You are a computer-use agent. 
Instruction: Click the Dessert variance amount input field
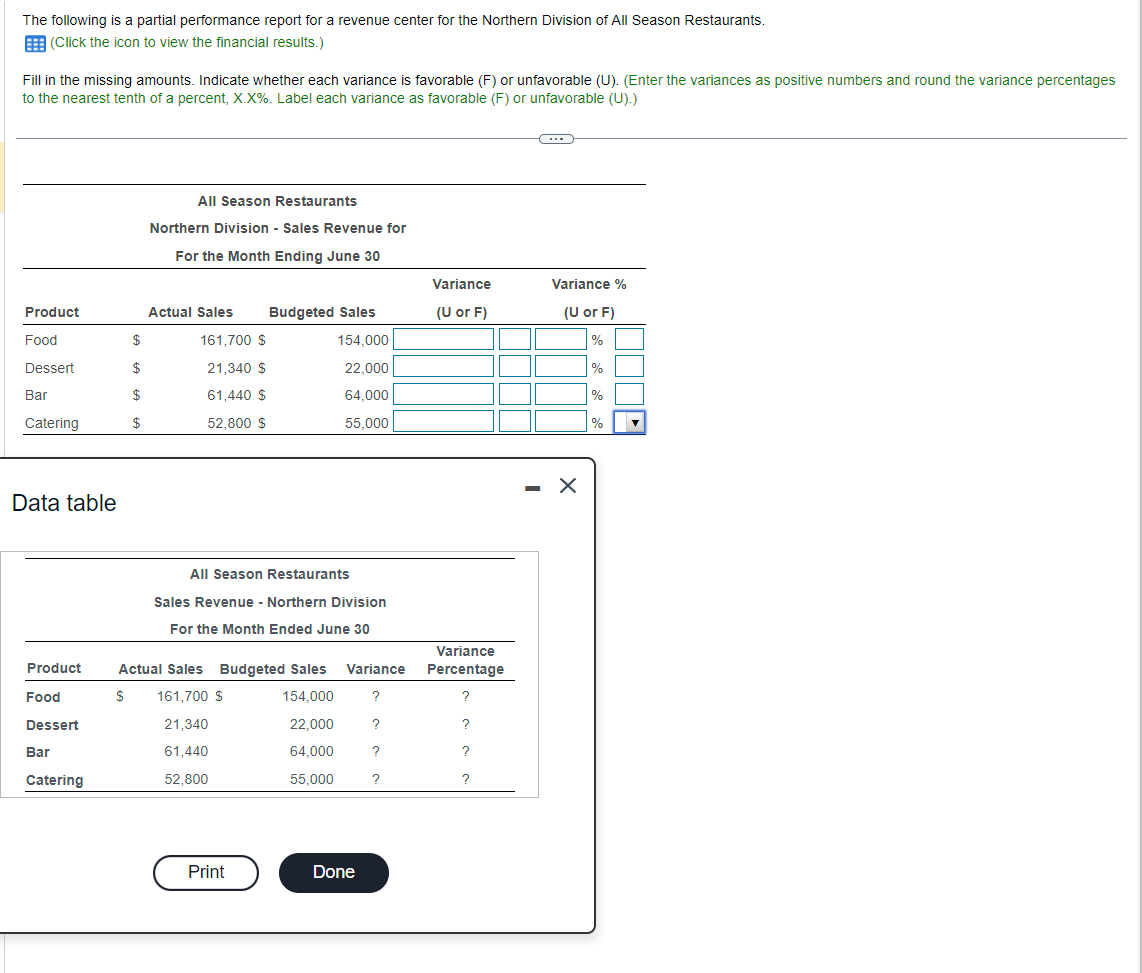(445, 366)
